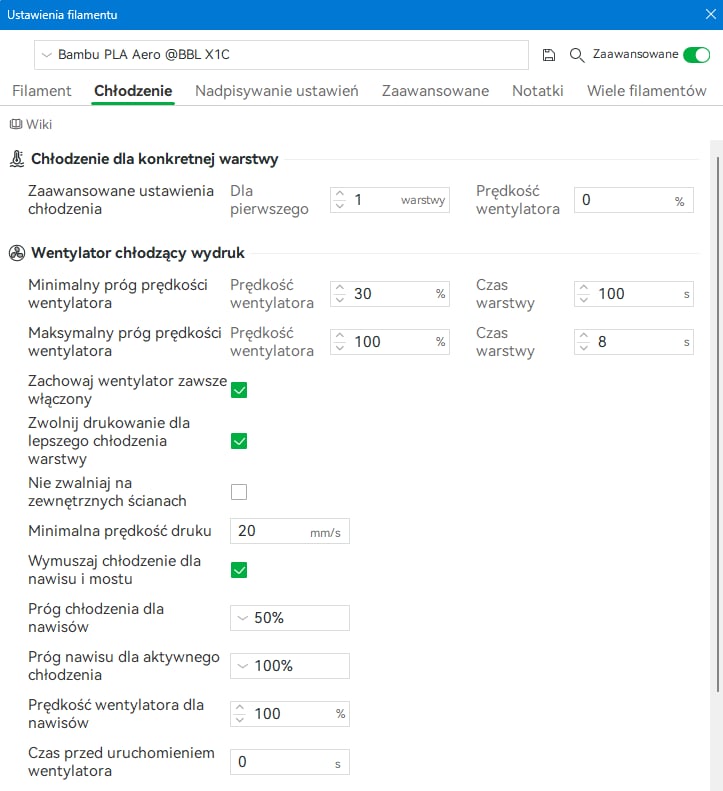
Task: Decrease Dla pierwszego warstwy count
Action: 340,205
